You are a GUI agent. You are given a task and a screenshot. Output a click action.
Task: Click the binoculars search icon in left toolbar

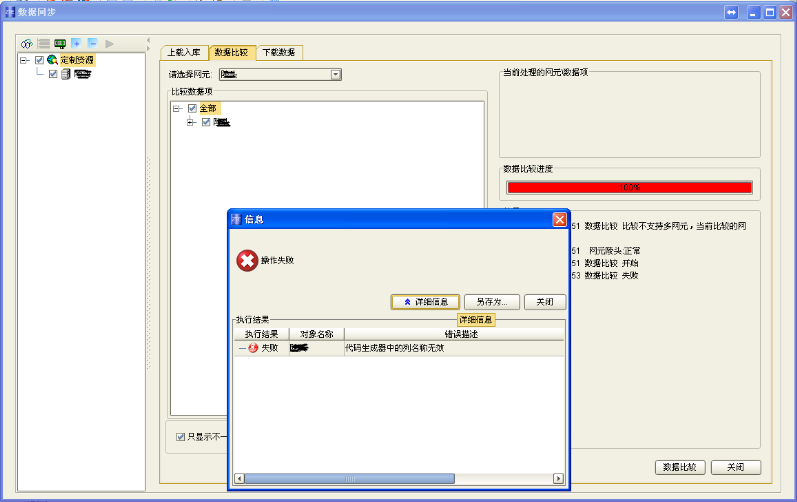coord(28,44)
